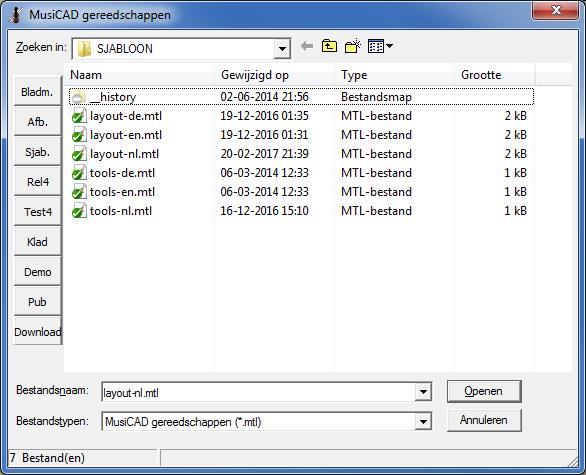Open the Demo shortcut
This screenshot has height=475, width=586.
(x=37, y=272)
